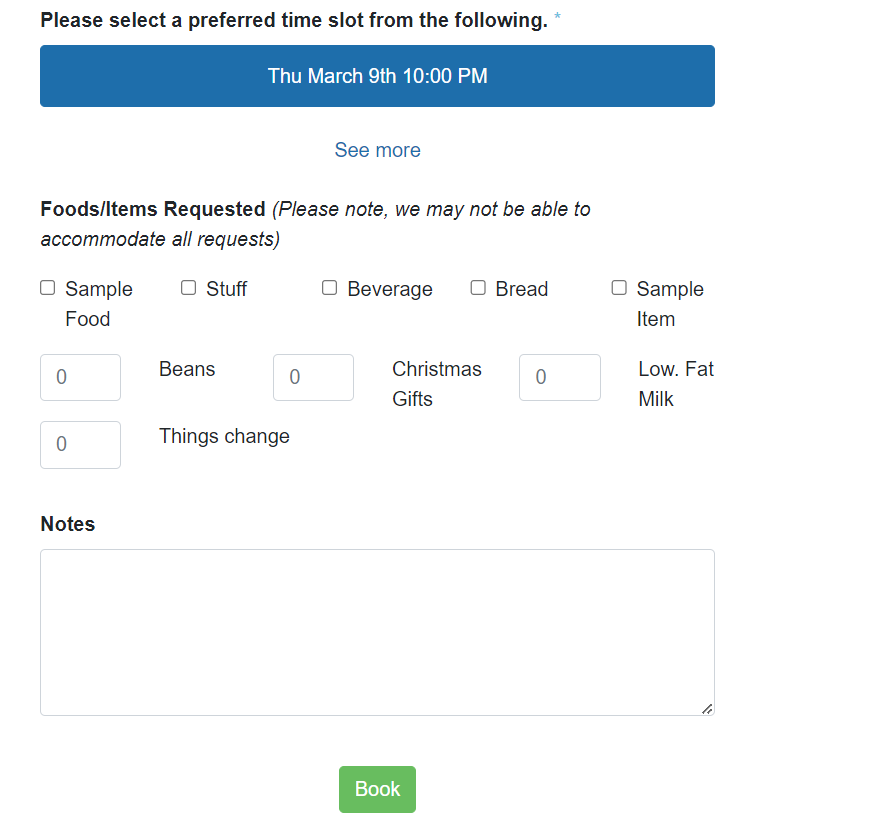Toggle the Bread checkbox
This screenshot has width=873, height=813.
(478, 288)
